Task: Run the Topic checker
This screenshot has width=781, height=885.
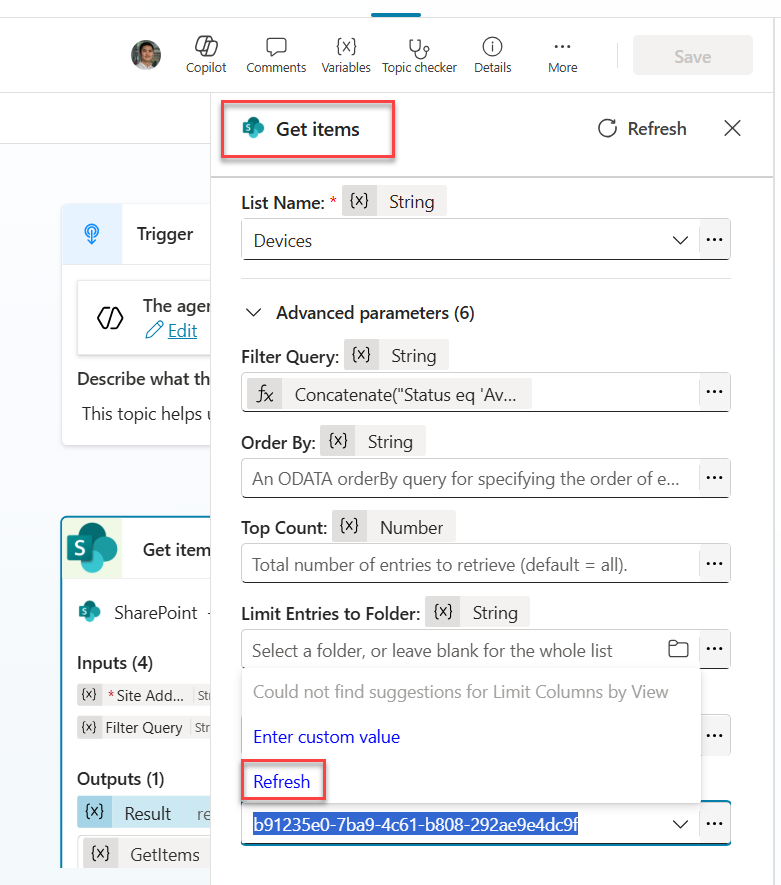Action: tap(419, 55)
